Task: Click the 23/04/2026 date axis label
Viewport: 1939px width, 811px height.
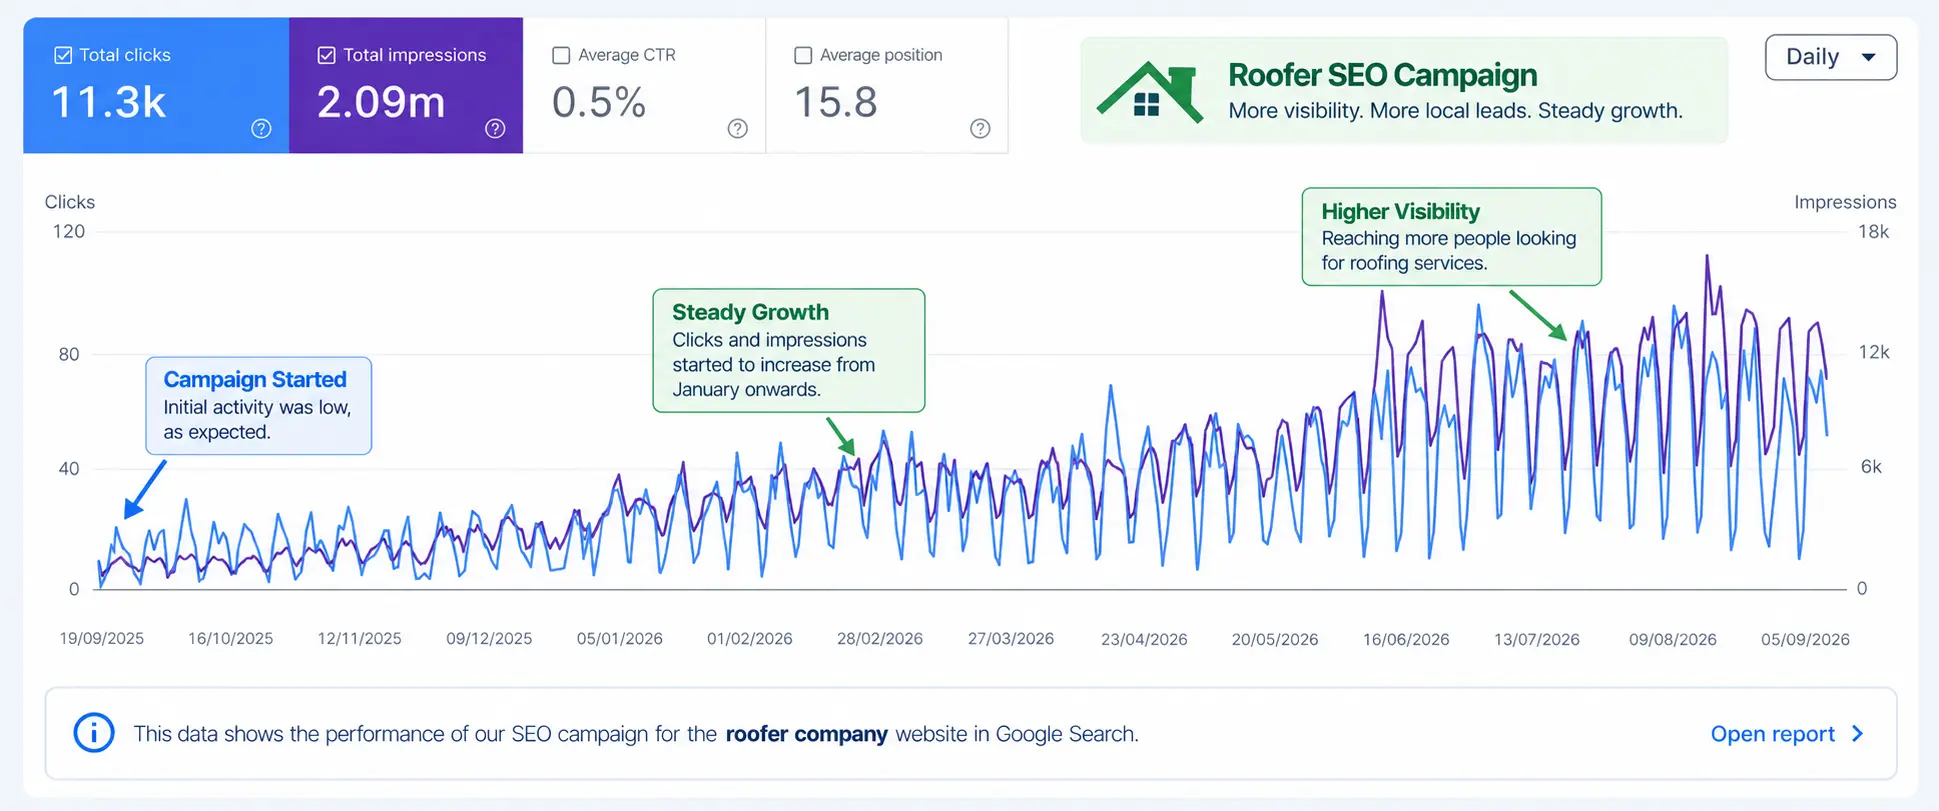Action: coord(1144,639)
